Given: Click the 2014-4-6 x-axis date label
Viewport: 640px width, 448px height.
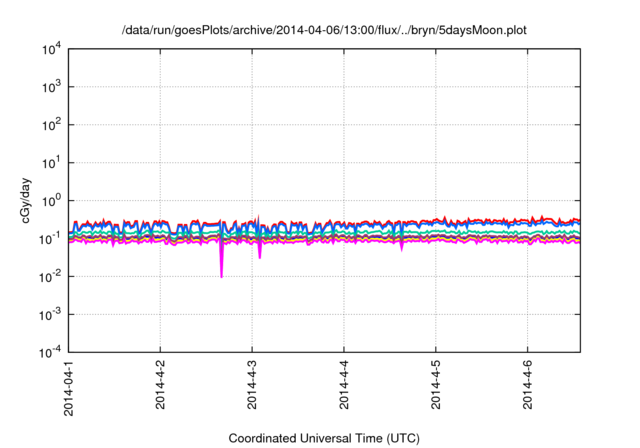Looking at the screenshot, I should click(x=528, y=384).
